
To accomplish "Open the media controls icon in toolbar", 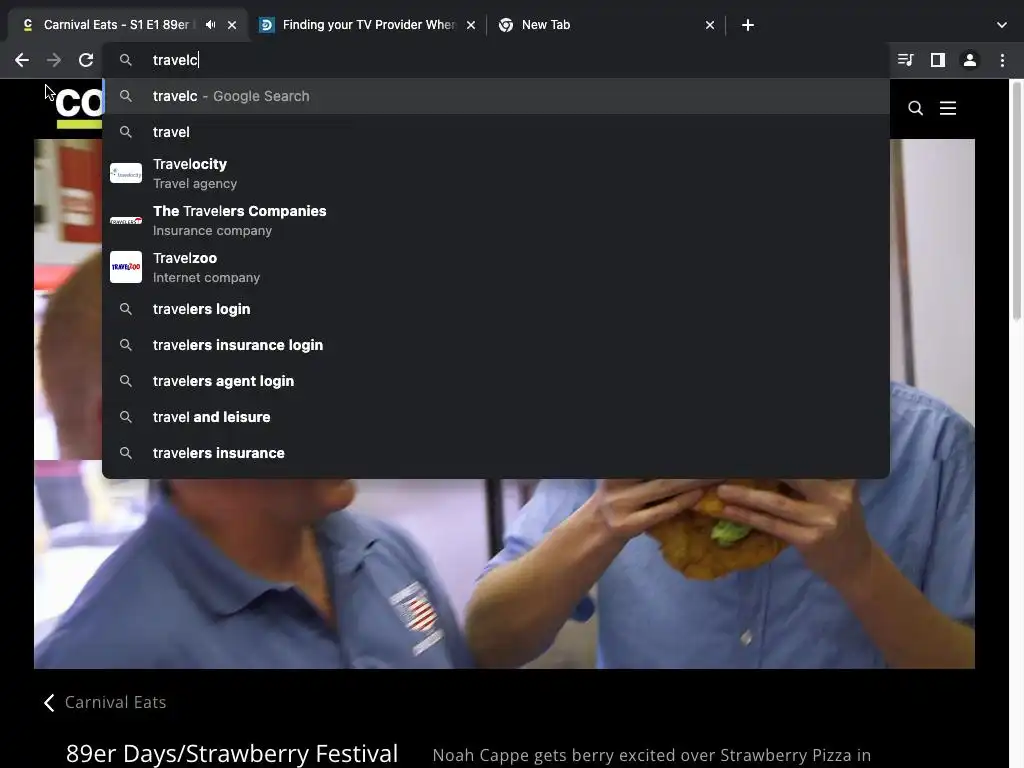I will 905,60.
